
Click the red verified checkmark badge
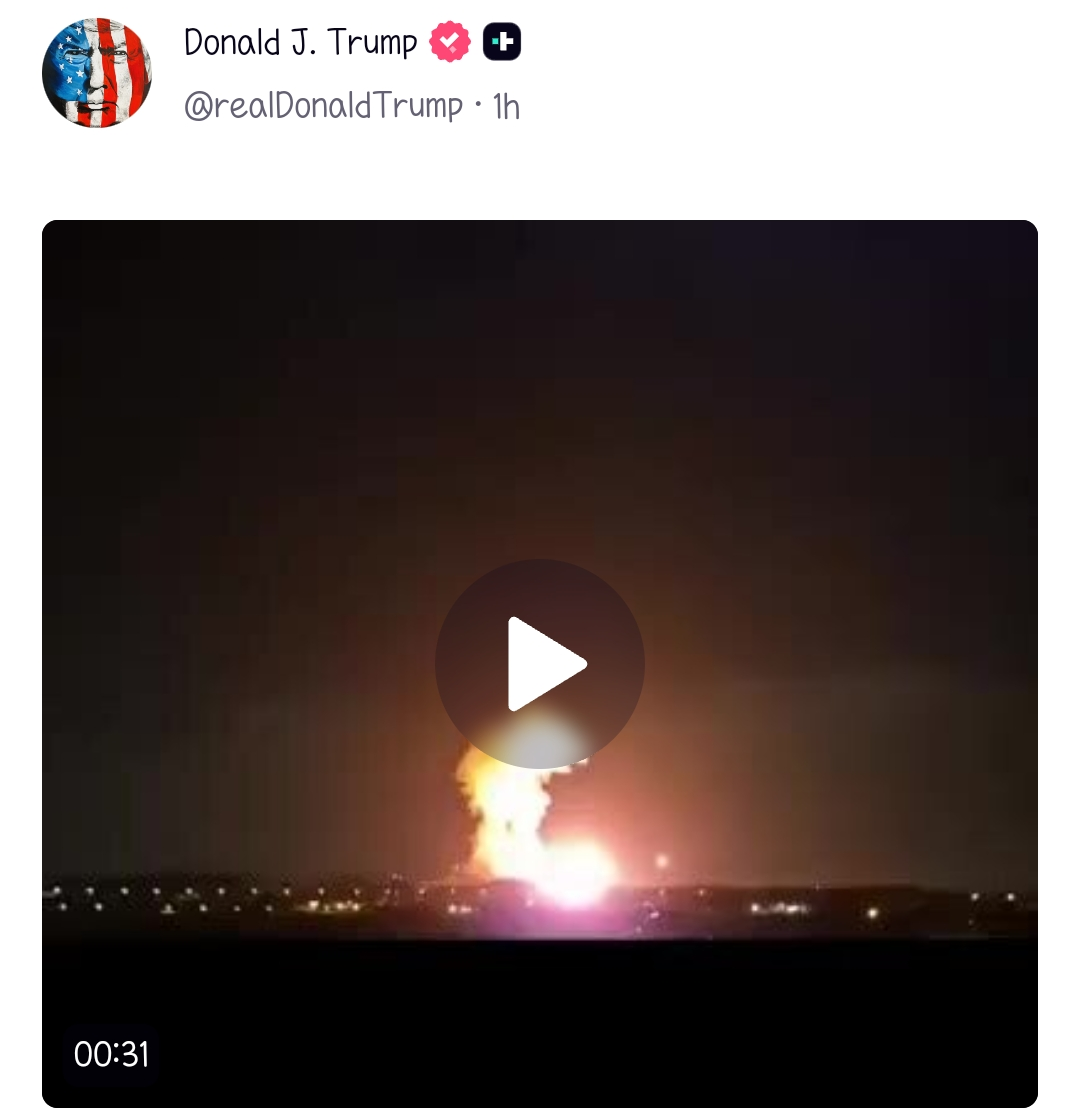click(450, 42)
